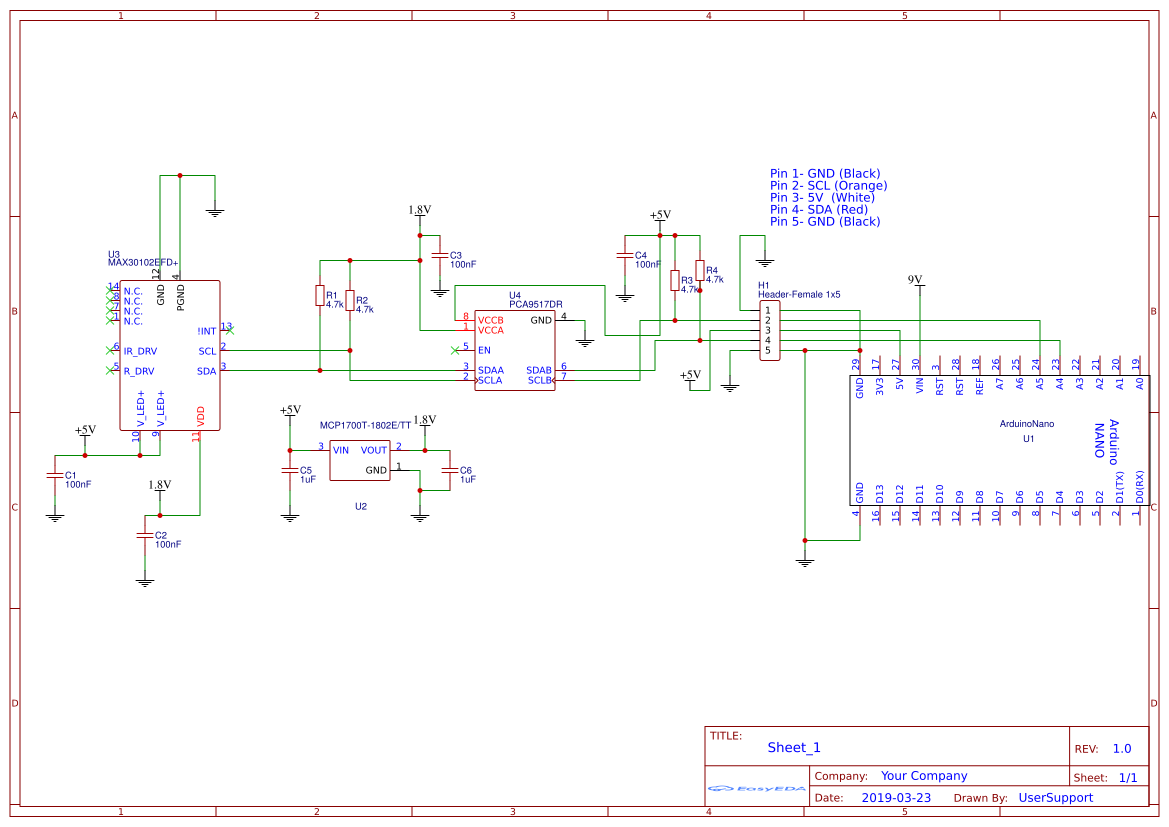Click the Sheet_1 title text
1169x827 pixels.
794,747
